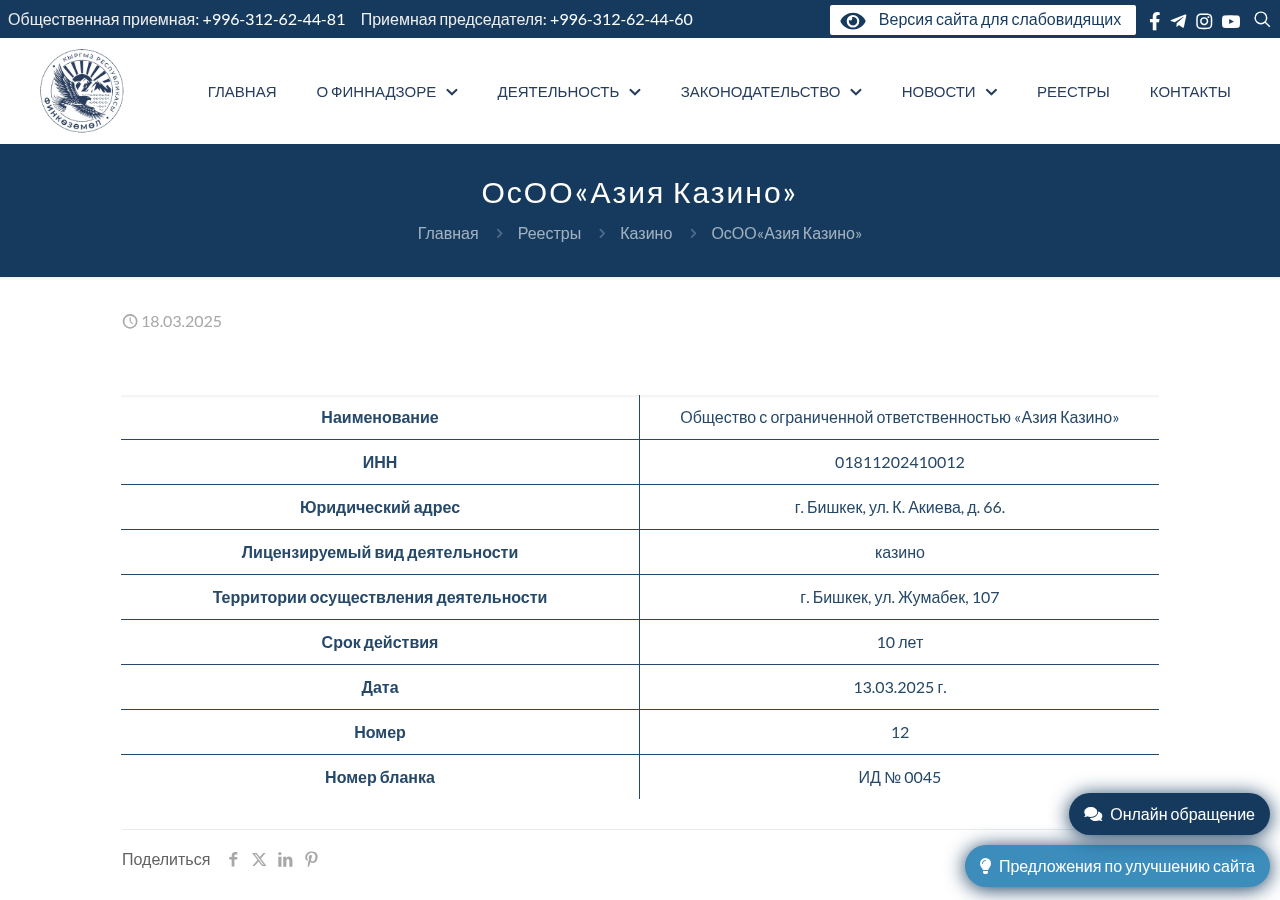Open the «Новости» menu item
Image resolution: width=1280 pixels, height=900 pixels.
click(x=938, y=92)
